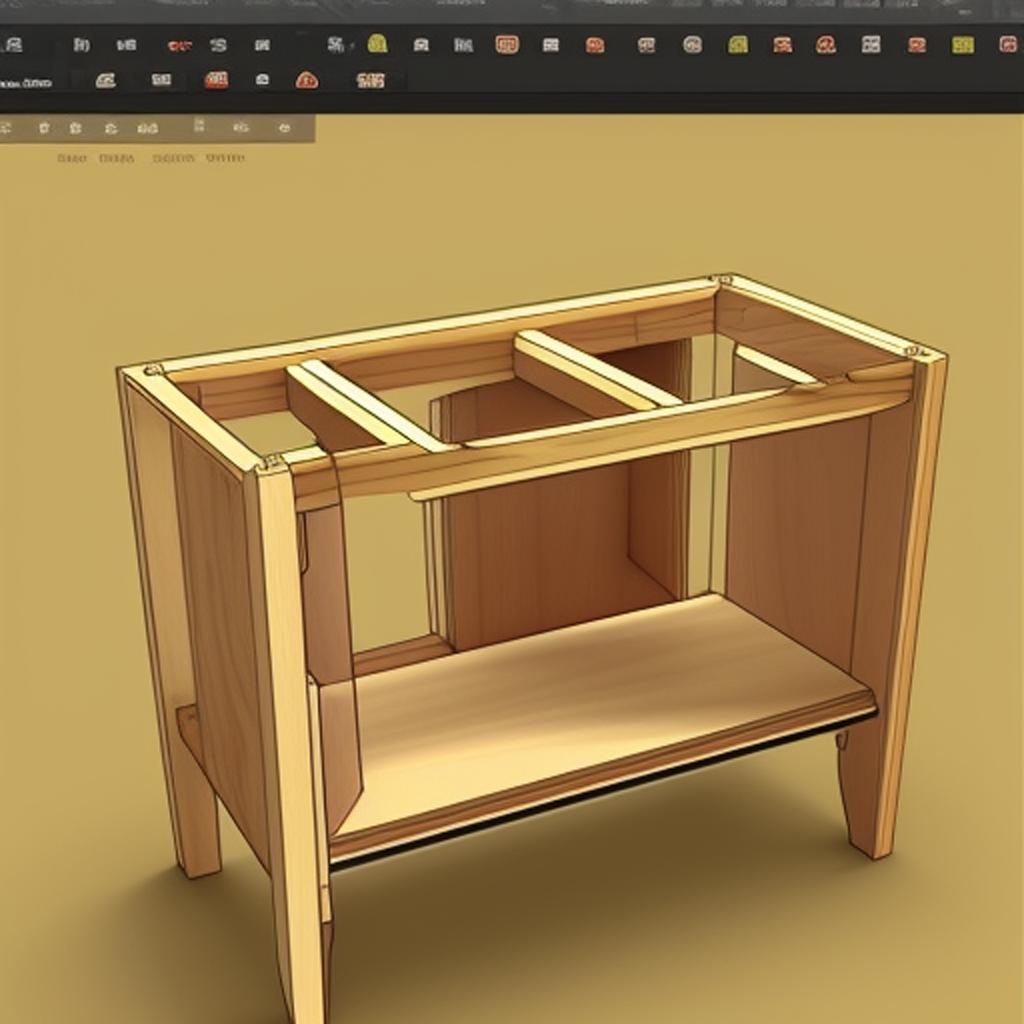1024x1024 pixels.
Task: Click the tall narrow icon in beige sub-toolbar
Action: point(199,125)
